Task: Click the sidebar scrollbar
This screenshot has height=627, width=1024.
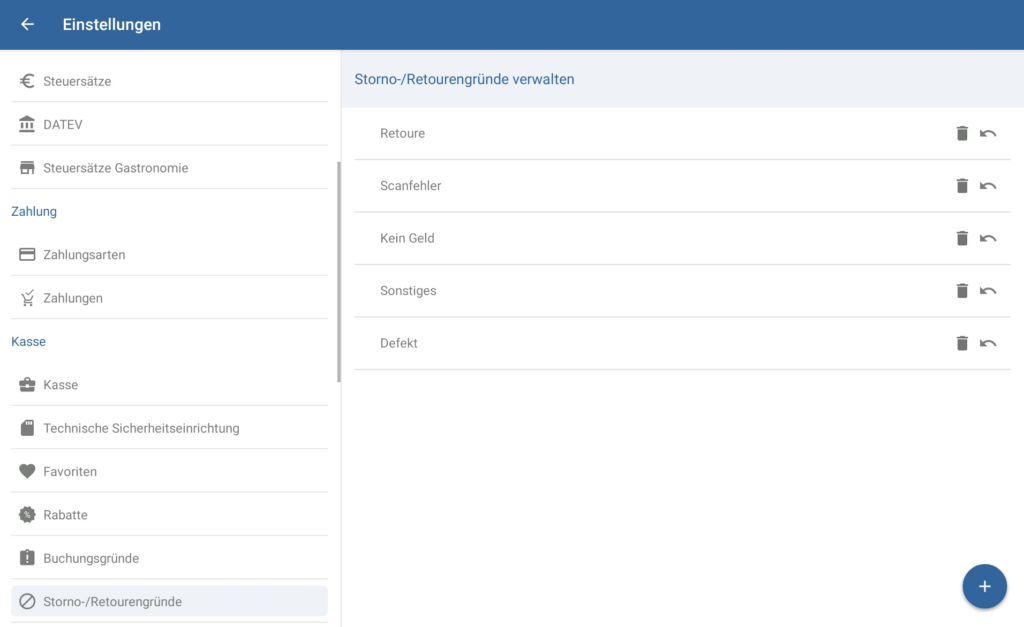Action: pos(339,272)
